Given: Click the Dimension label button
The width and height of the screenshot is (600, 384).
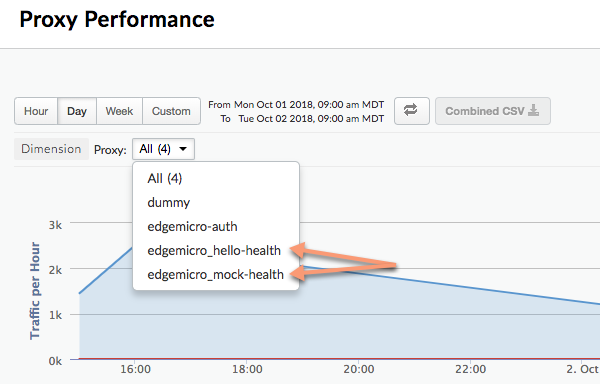Looking at the screenshot, I should (x=51, y=149).
